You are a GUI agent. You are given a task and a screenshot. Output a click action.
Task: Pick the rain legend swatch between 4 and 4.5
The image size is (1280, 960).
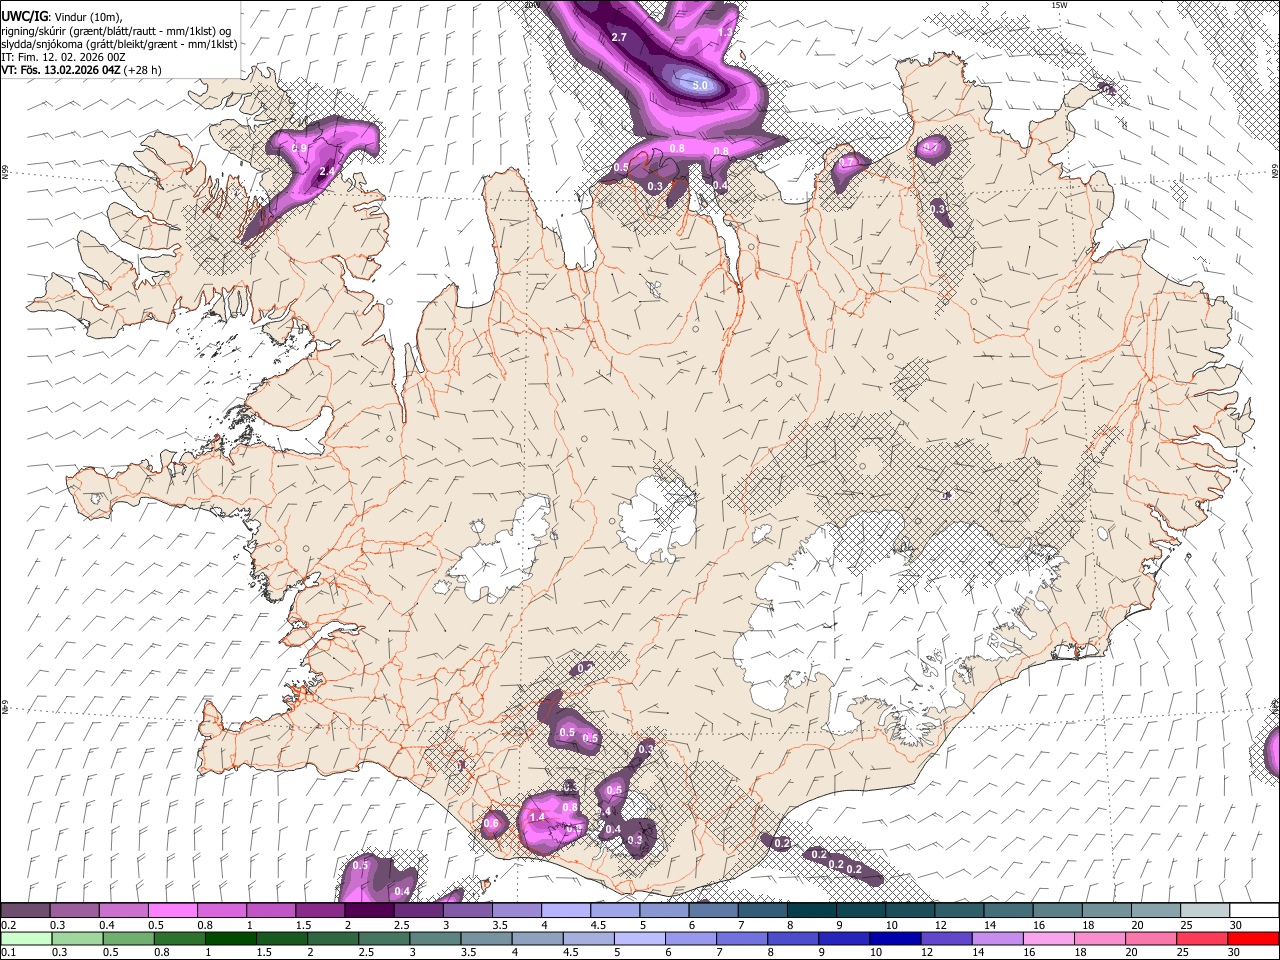(537, 938)
